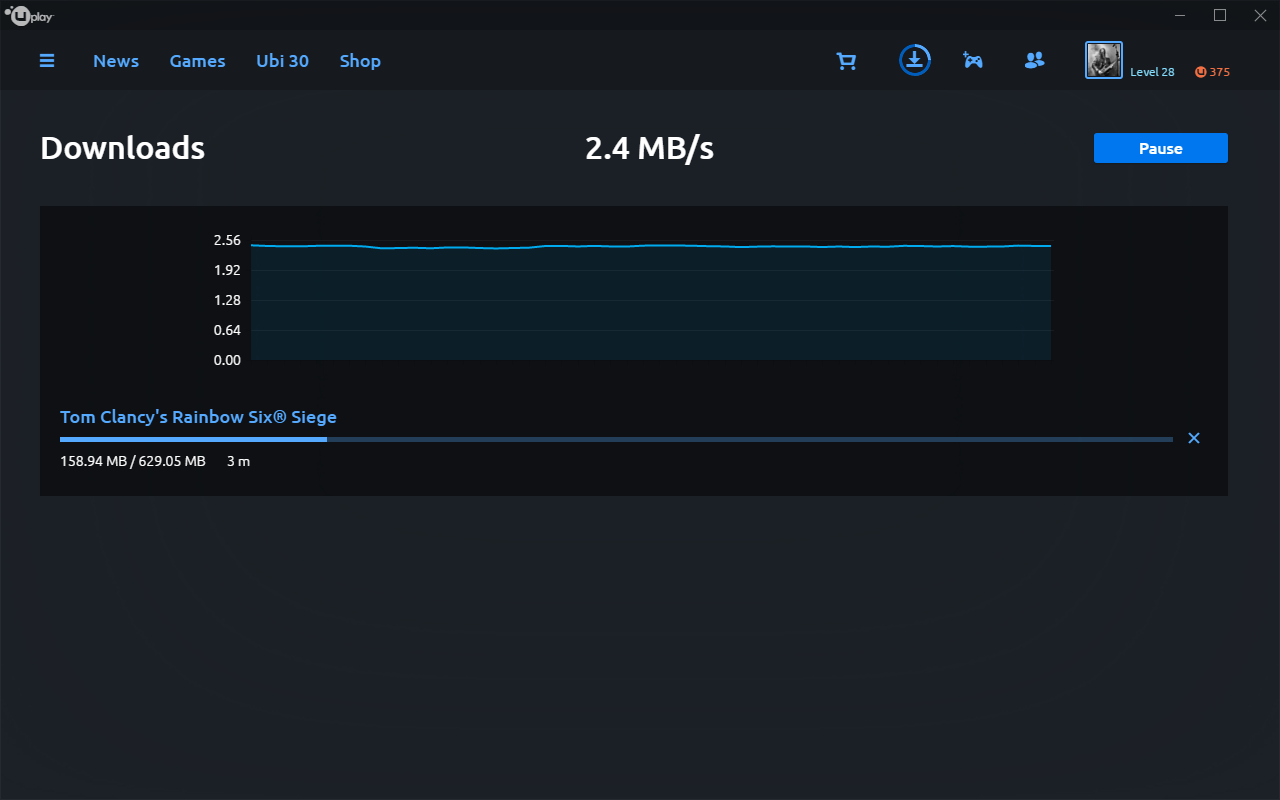Screen dimensions: 1280x800
Task: Click the 2.56 graph axis label
Action: [227, 240]
